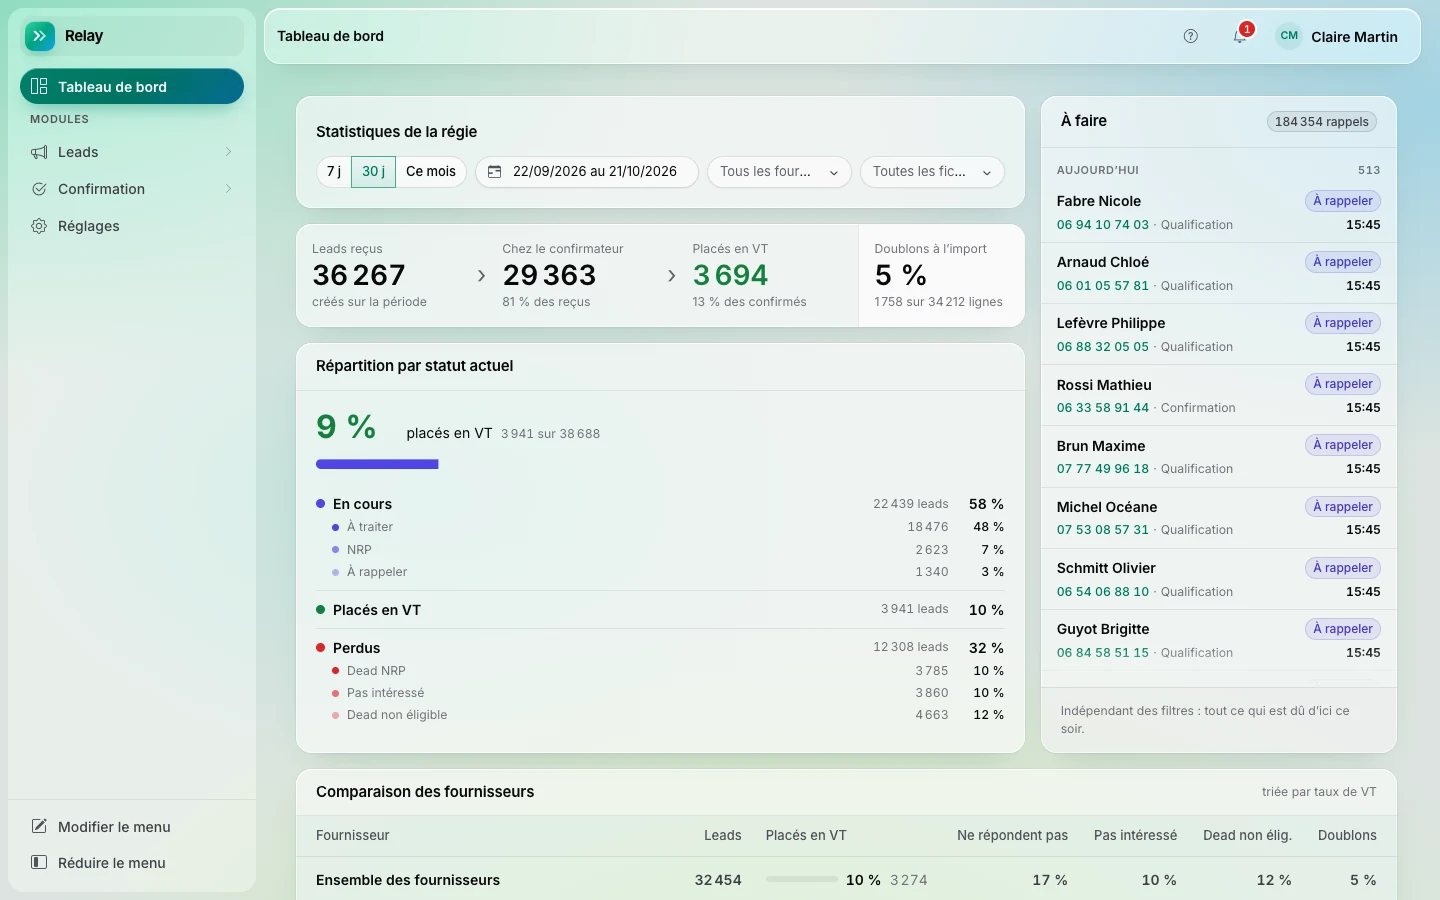This screenshot has height=900, width=1440.
Task: Open Claire Martin user menu
Action: tap(1337, 36)
